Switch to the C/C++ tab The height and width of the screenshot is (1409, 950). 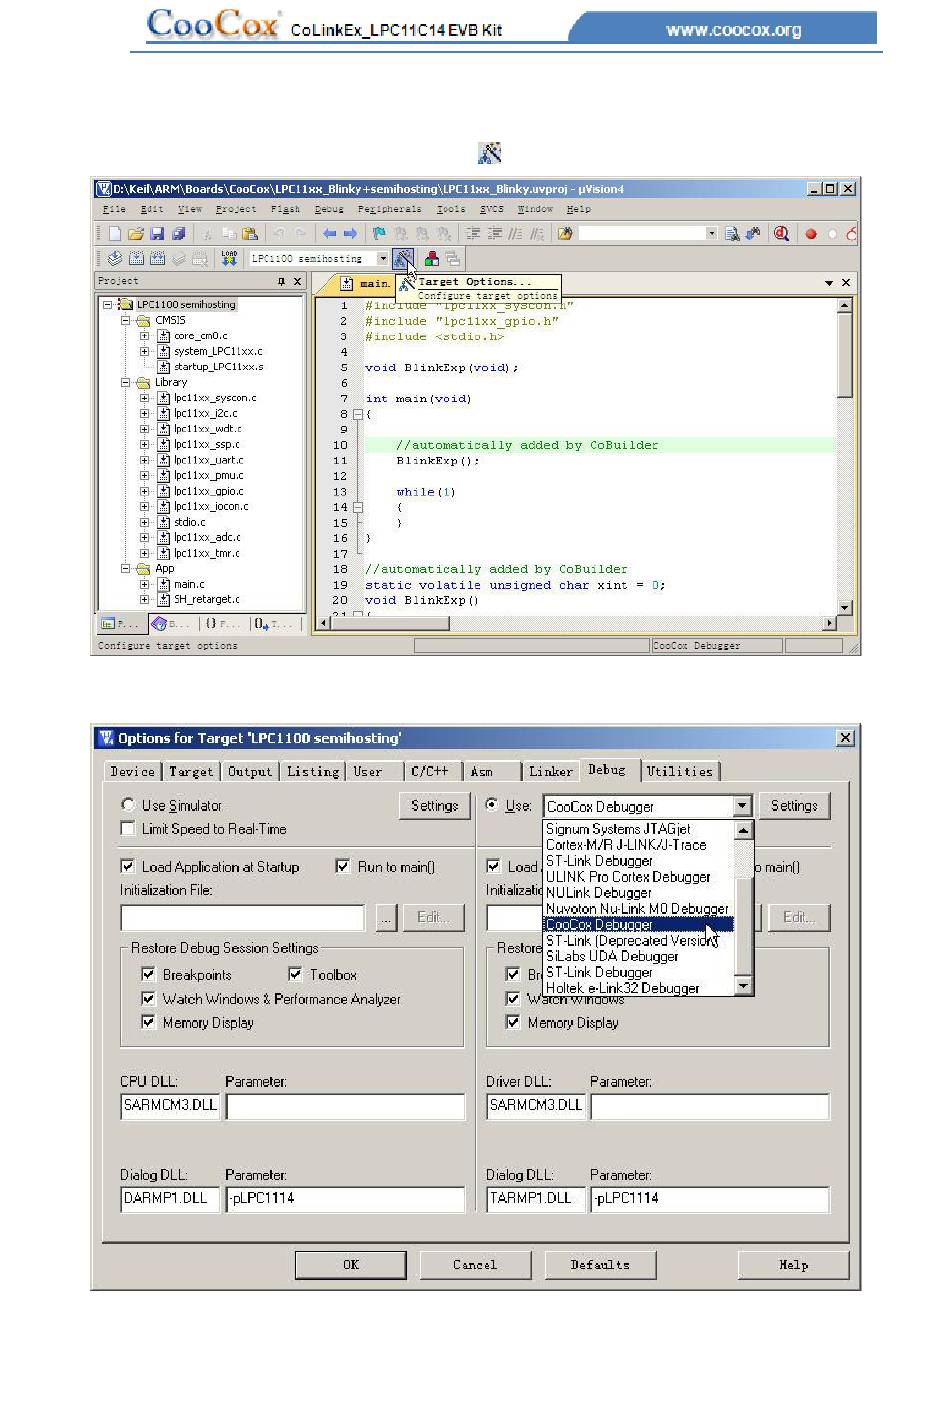click(430, 772)
